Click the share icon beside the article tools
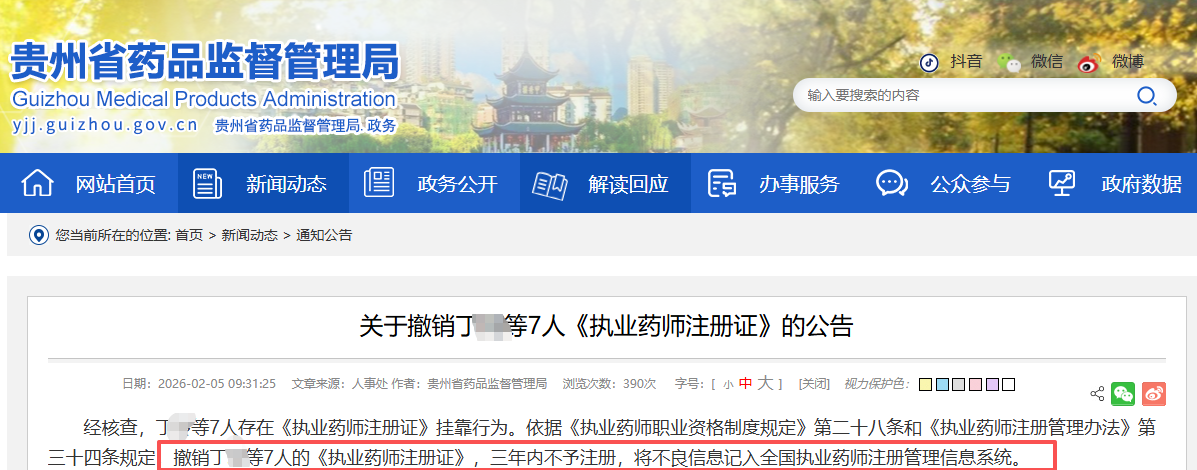Image resolution: width=1197 pixels, height=470 pixels. tap(1097, 394)
